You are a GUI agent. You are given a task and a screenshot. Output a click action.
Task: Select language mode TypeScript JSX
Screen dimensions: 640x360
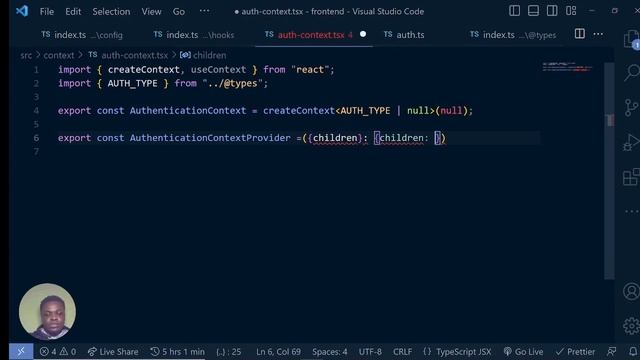[x=457, y=352]
